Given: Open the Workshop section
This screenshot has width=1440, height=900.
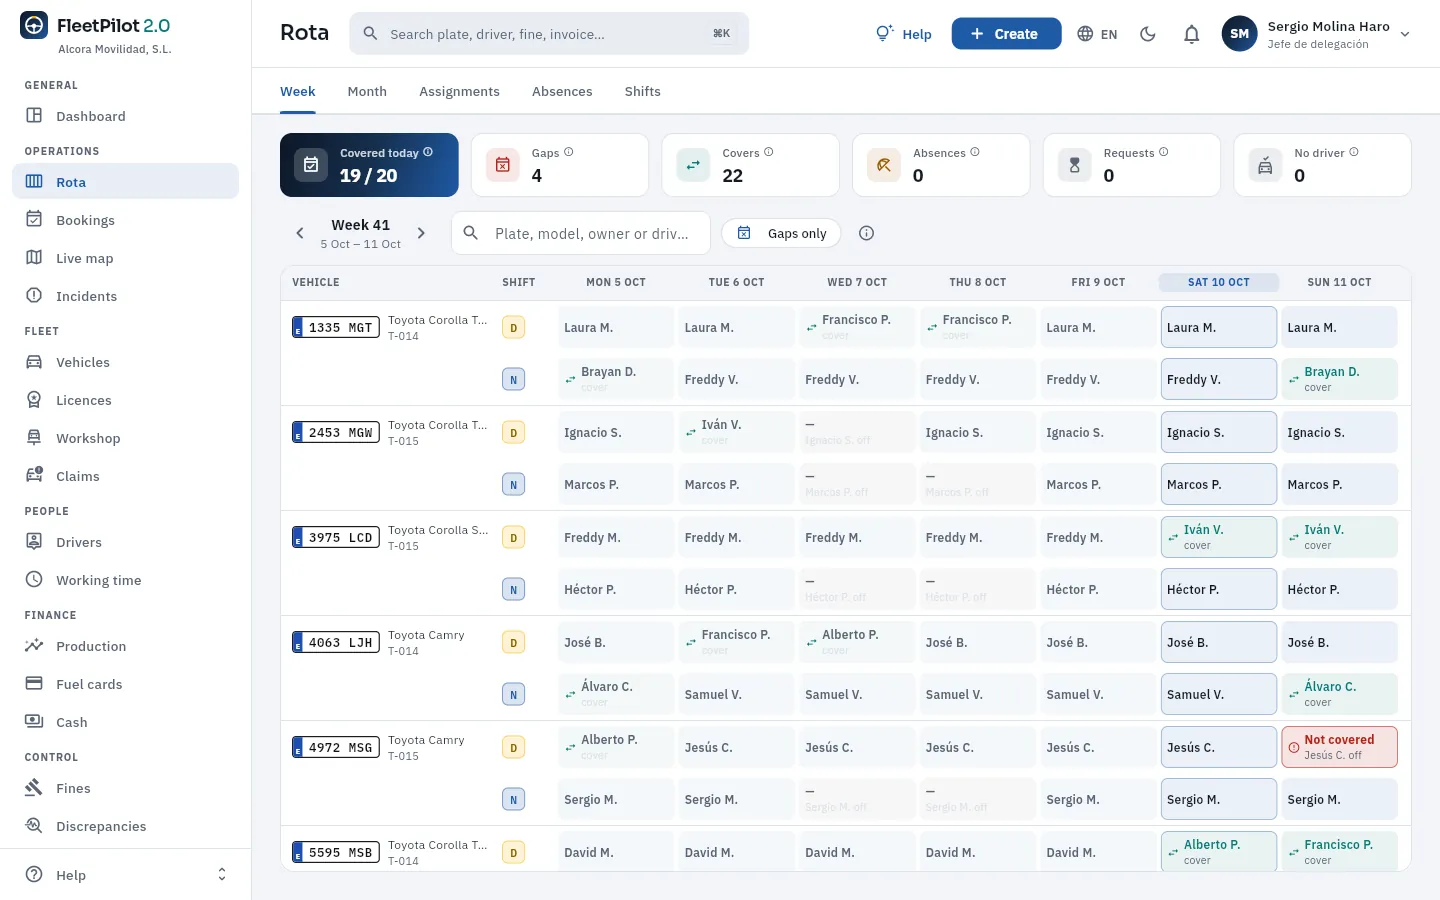Looking at the screenshot, I should pyautogui.click(x=125, y=438).
